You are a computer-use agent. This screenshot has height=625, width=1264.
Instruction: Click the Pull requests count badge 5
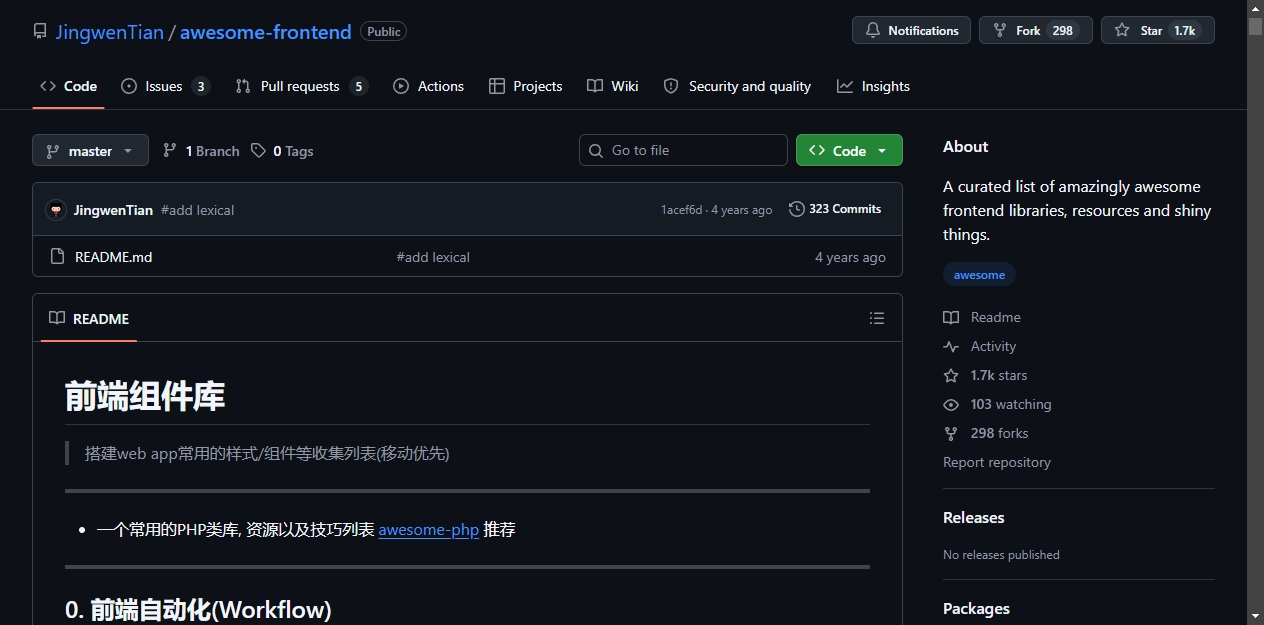358,86
